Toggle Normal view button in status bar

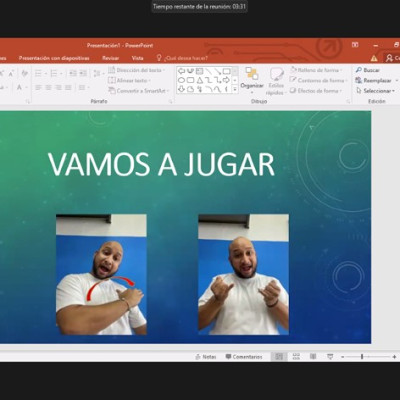tap(279, 356)
